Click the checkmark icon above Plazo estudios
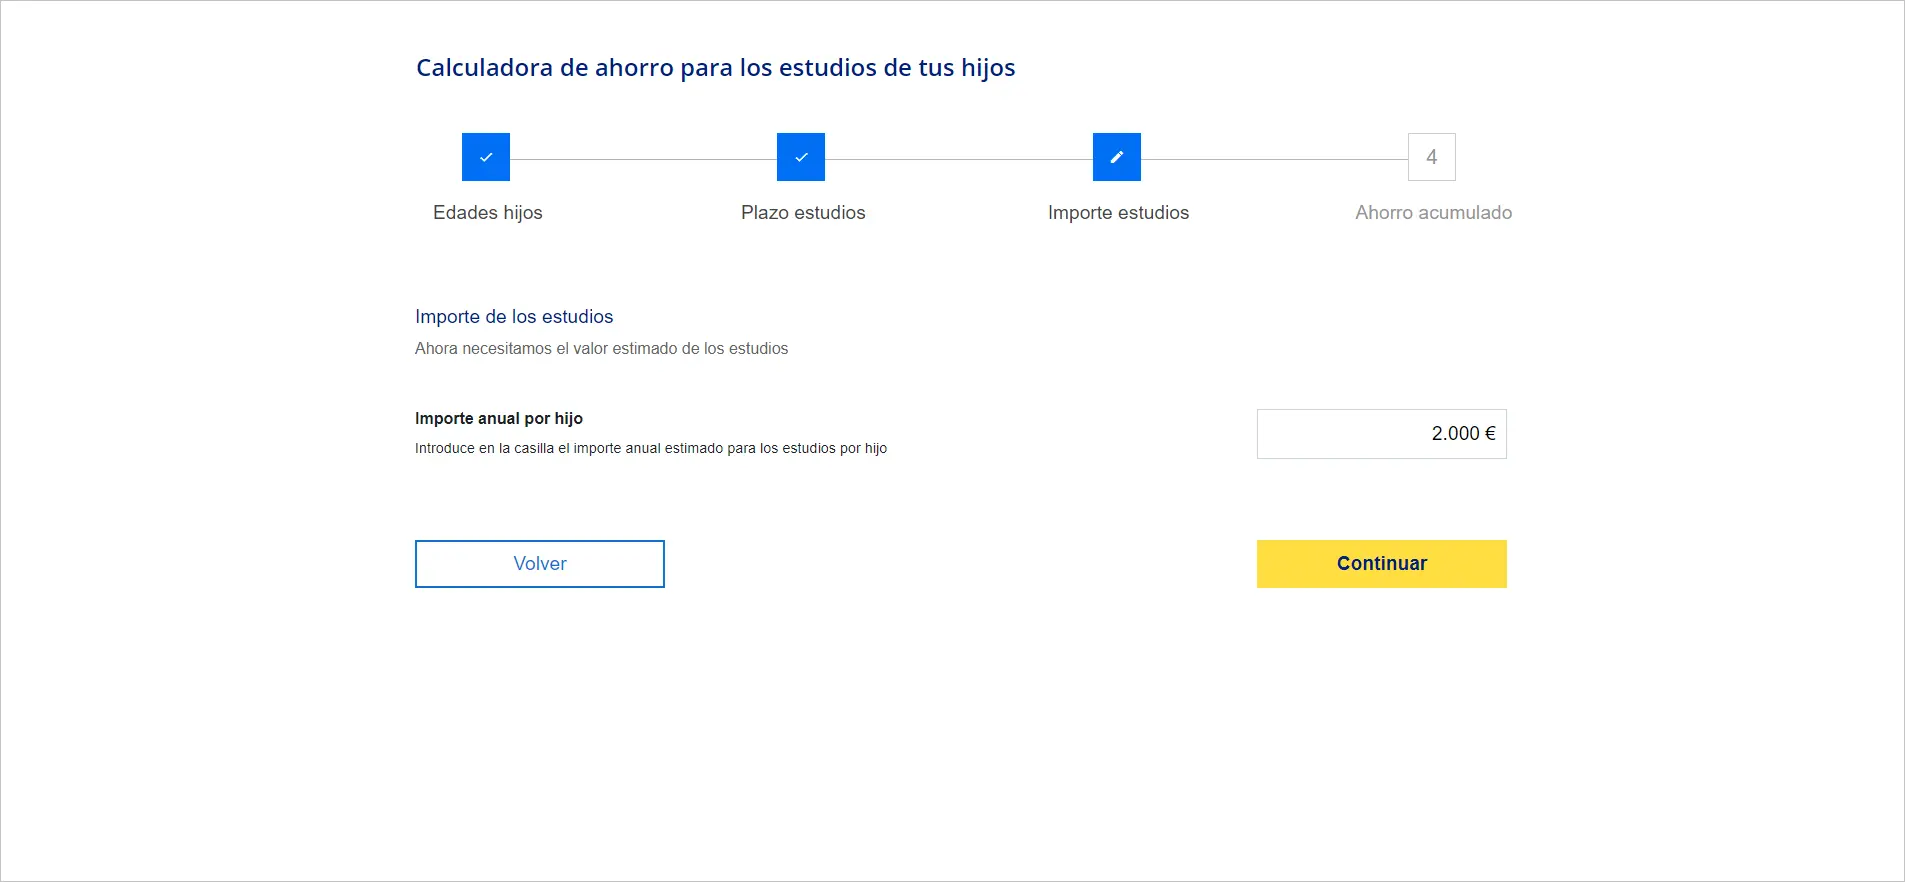This screenshot has width=1905, height=882. click(801, 157)
